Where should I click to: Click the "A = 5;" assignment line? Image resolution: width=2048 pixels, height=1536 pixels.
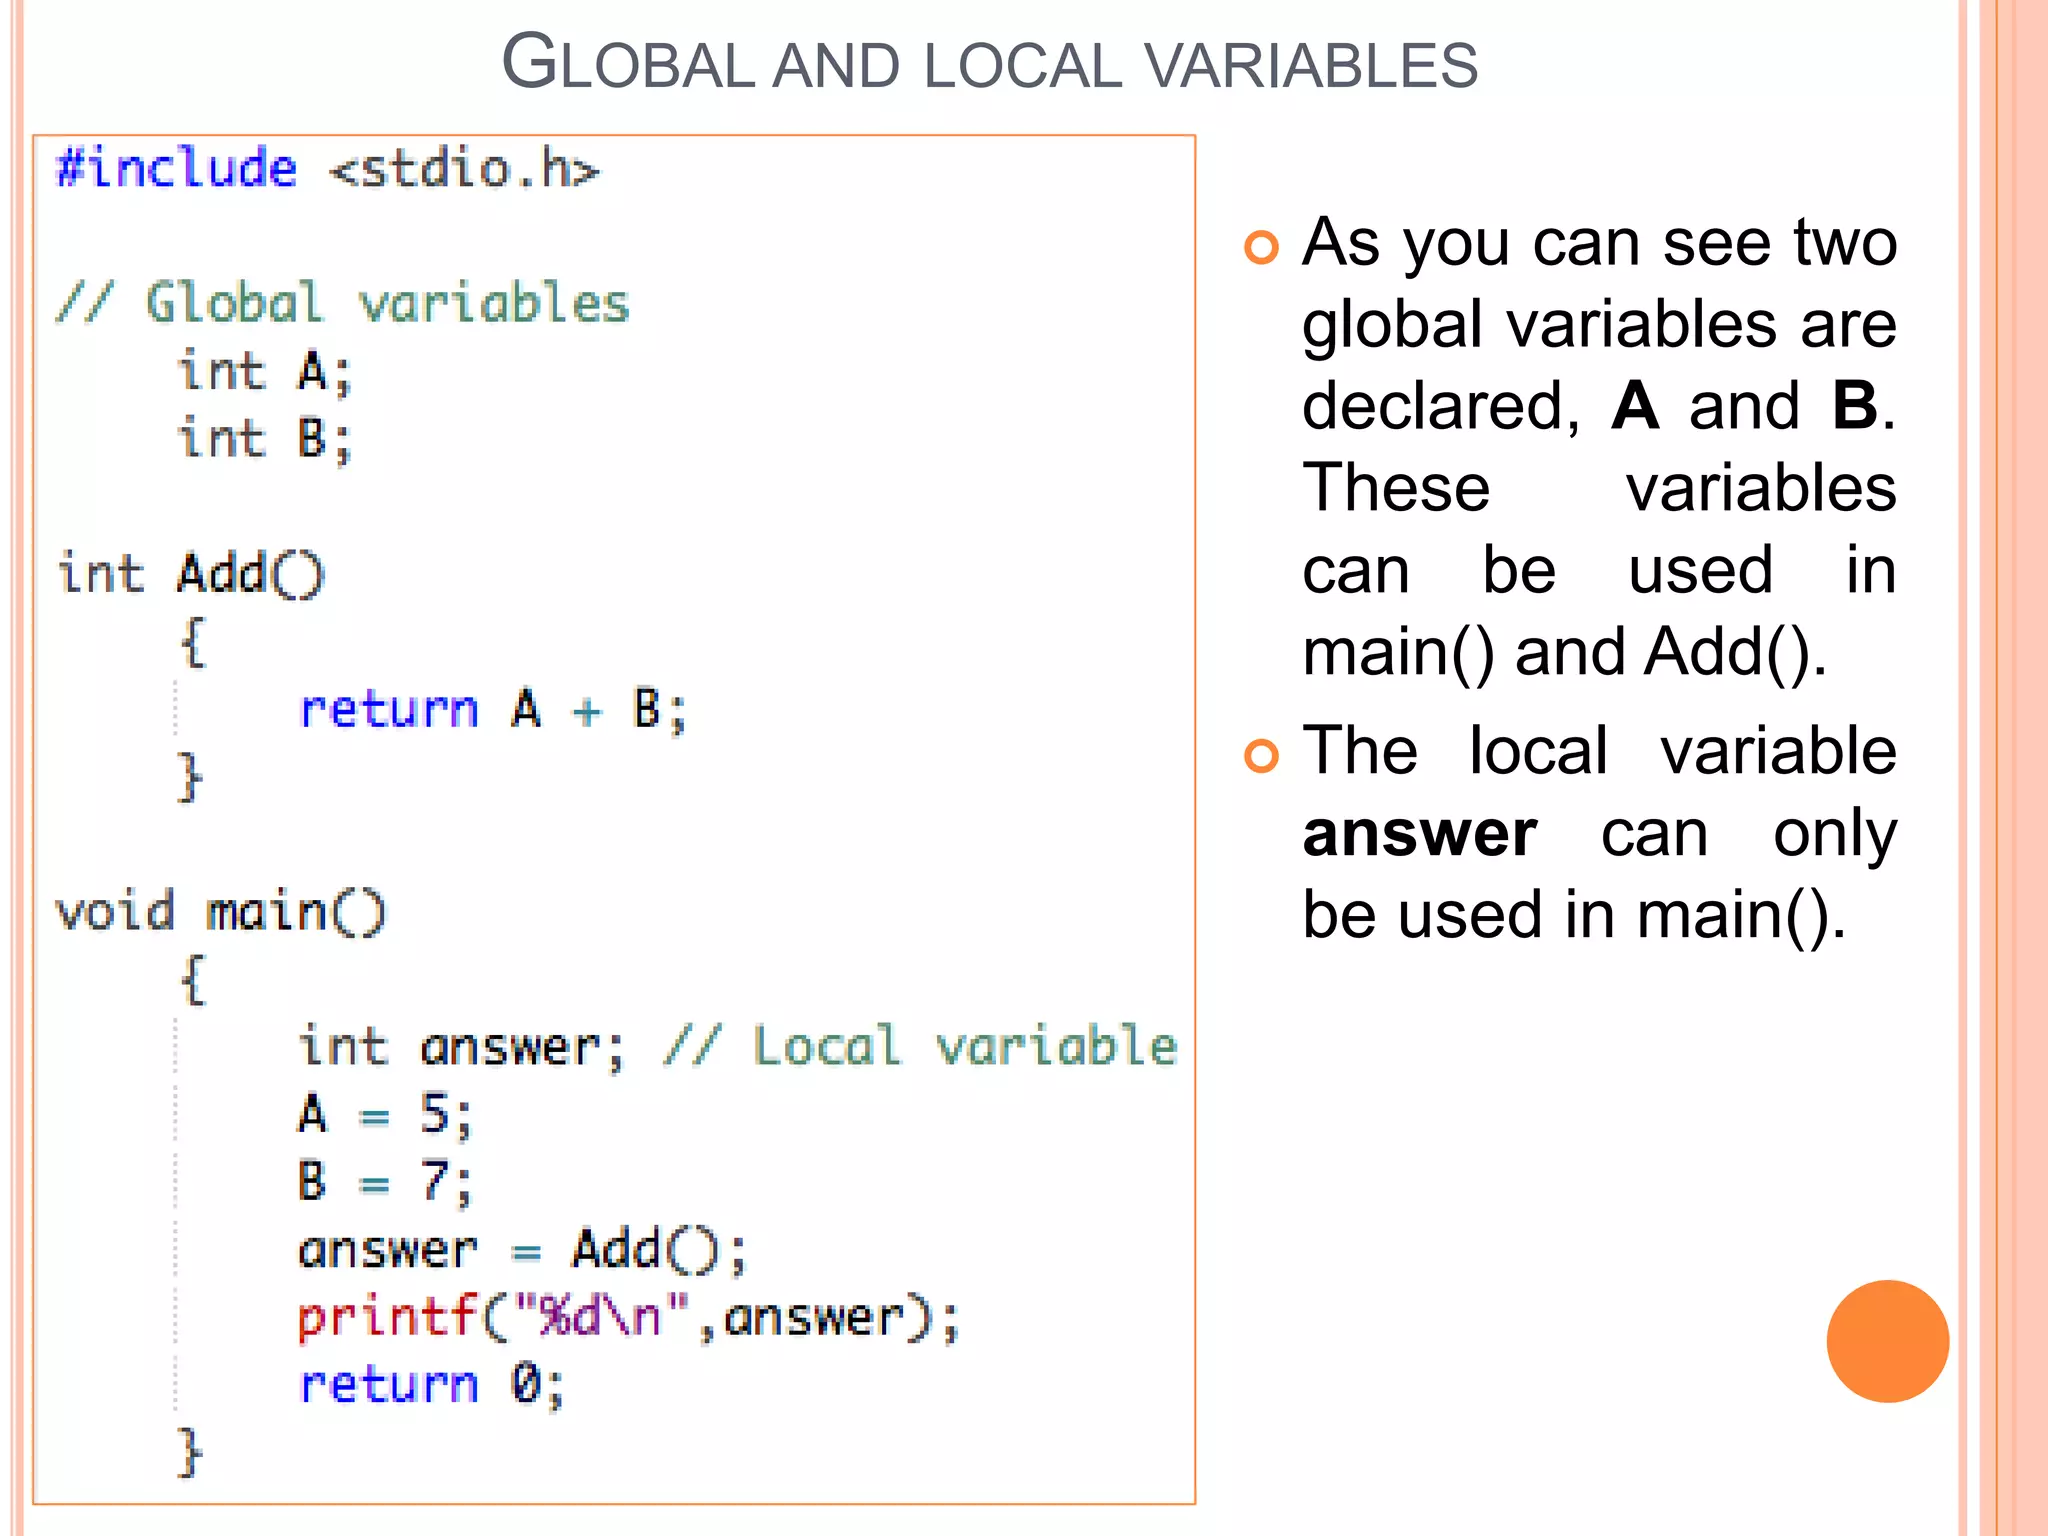[385, 1115]
